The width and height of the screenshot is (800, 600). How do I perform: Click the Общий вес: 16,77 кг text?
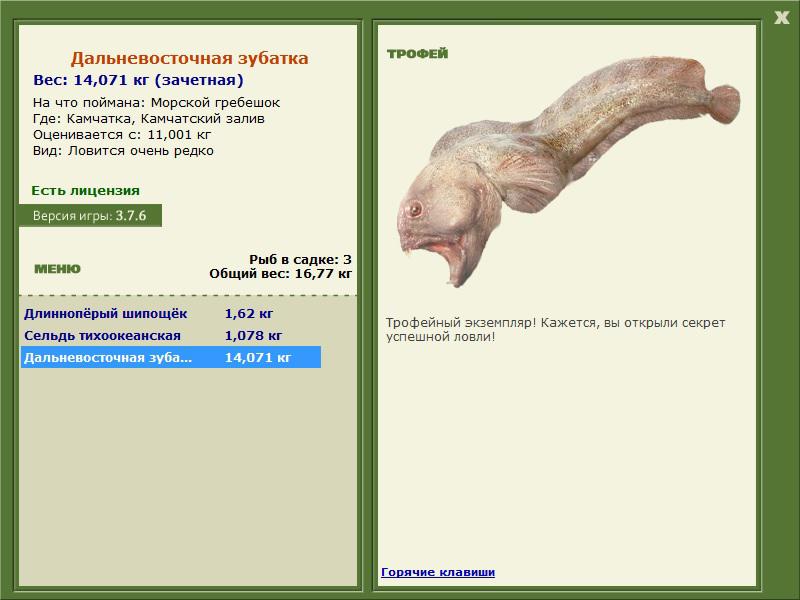281,273
